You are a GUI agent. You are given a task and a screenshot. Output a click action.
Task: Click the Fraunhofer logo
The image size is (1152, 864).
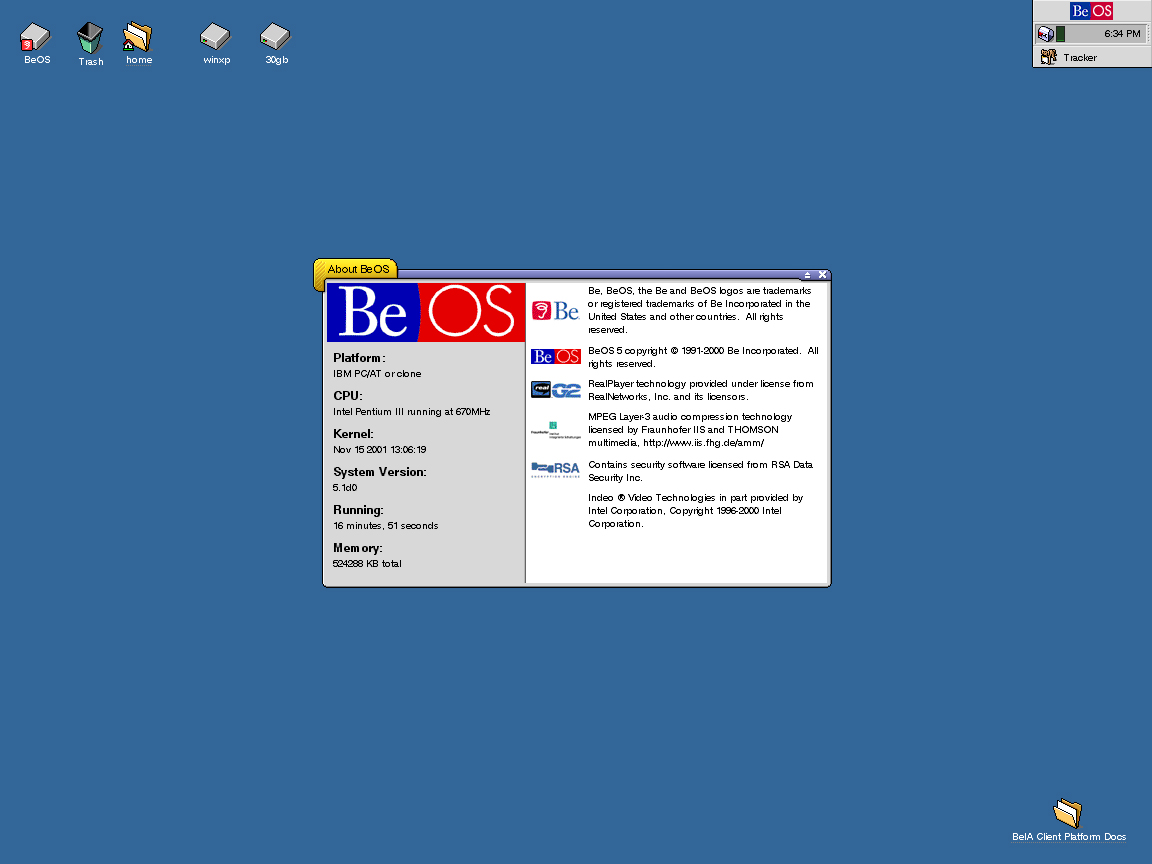coord(555,430)
